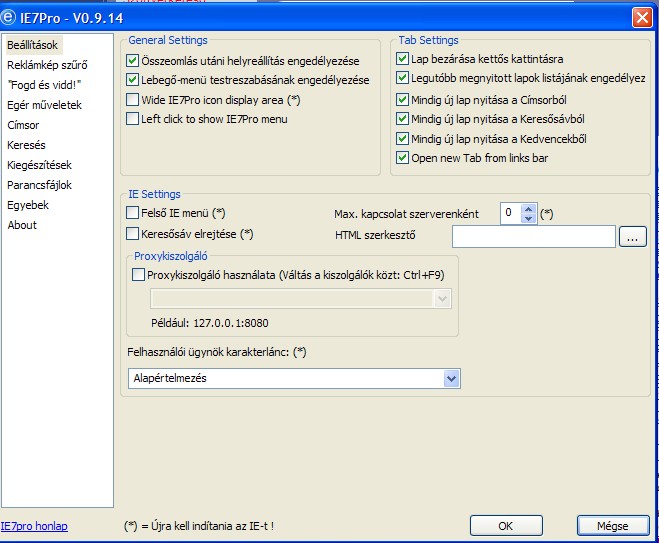Click the HTML szerkesztő path field

[x=534, y=237]
